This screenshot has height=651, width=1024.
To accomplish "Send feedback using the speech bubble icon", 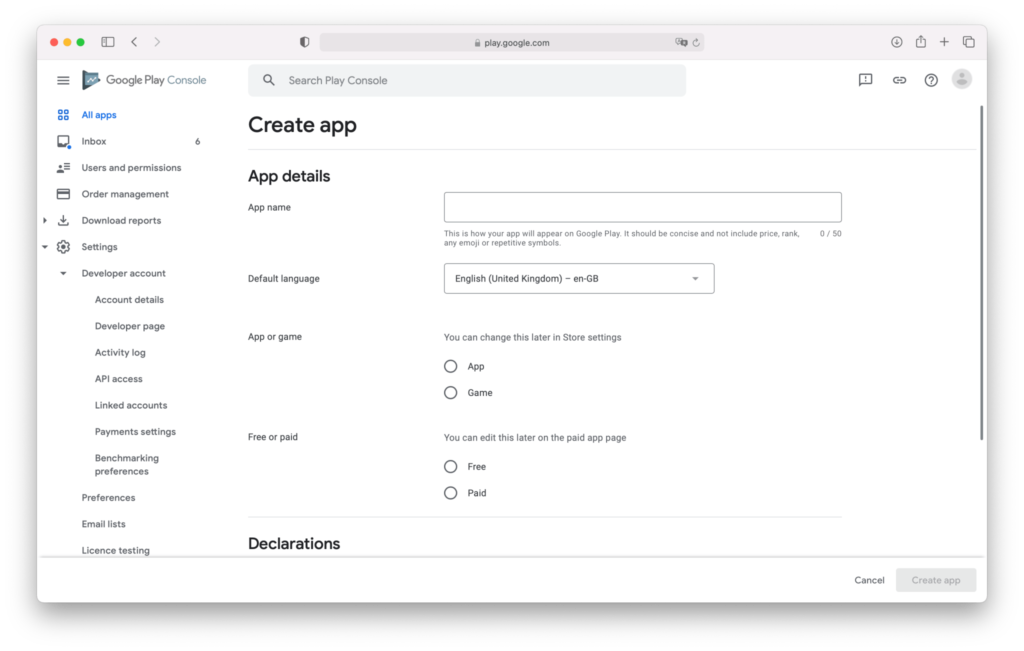I will 864,79.
